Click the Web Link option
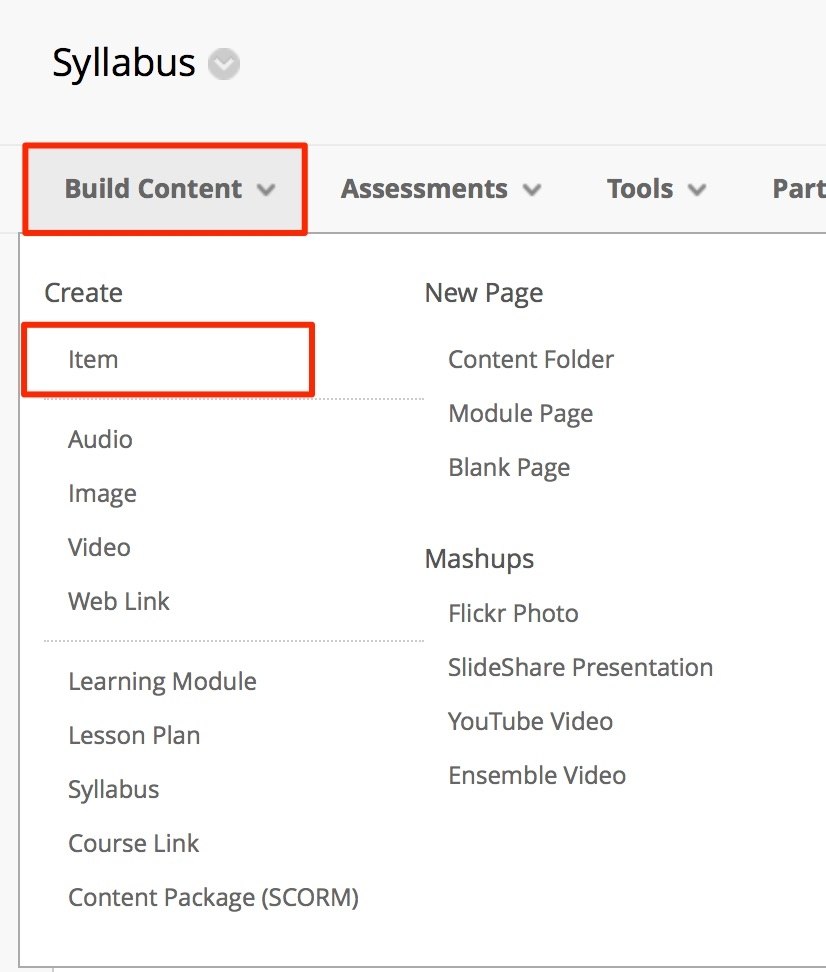 click(119, 602)
